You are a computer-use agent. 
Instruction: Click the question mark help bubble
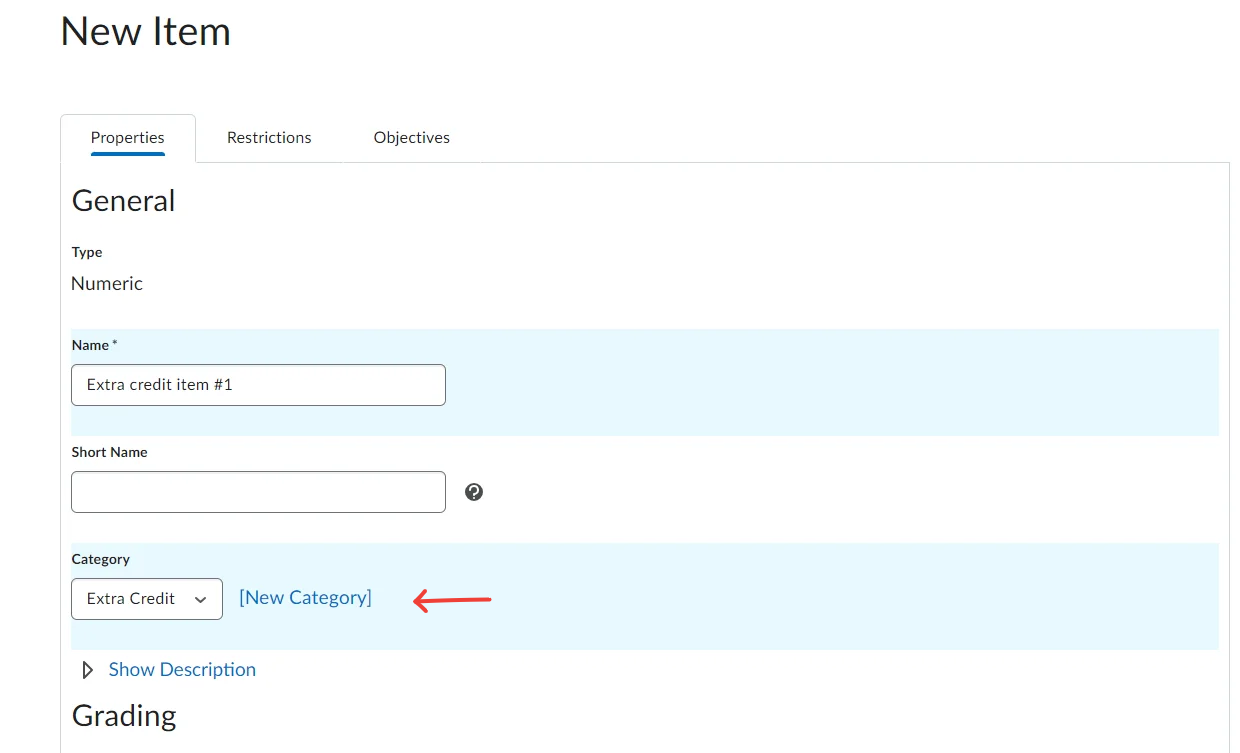tap(473, 492)
